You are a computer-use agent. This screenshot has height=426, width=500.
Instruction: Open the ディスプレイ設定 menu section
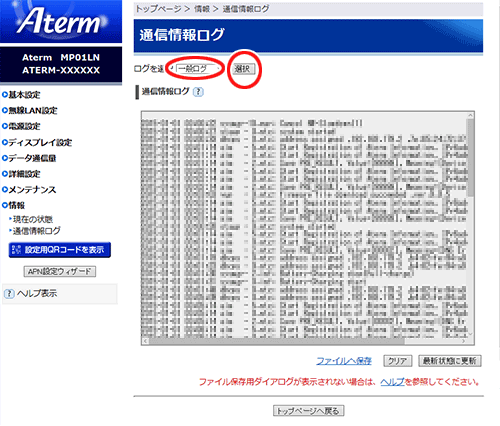[x=40, y=143]
